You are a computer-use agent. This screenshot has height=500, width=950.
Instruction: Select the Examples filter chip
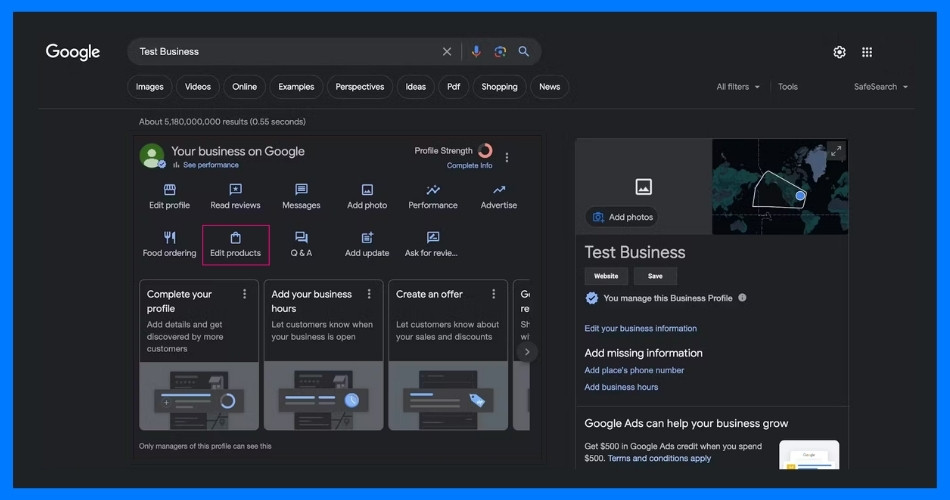point(296,87)
